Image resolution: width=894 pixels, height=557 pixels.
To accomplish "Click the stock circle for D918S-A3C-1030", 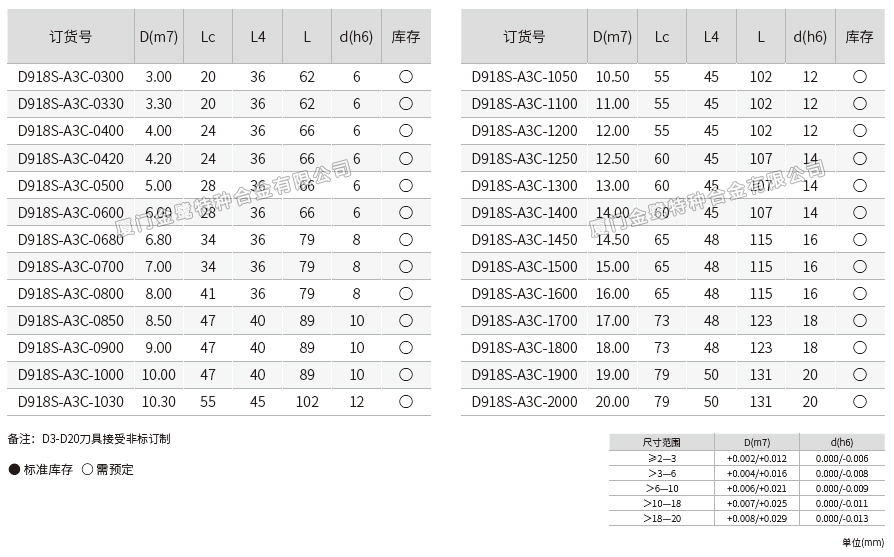I will click(x=406, y=402).
